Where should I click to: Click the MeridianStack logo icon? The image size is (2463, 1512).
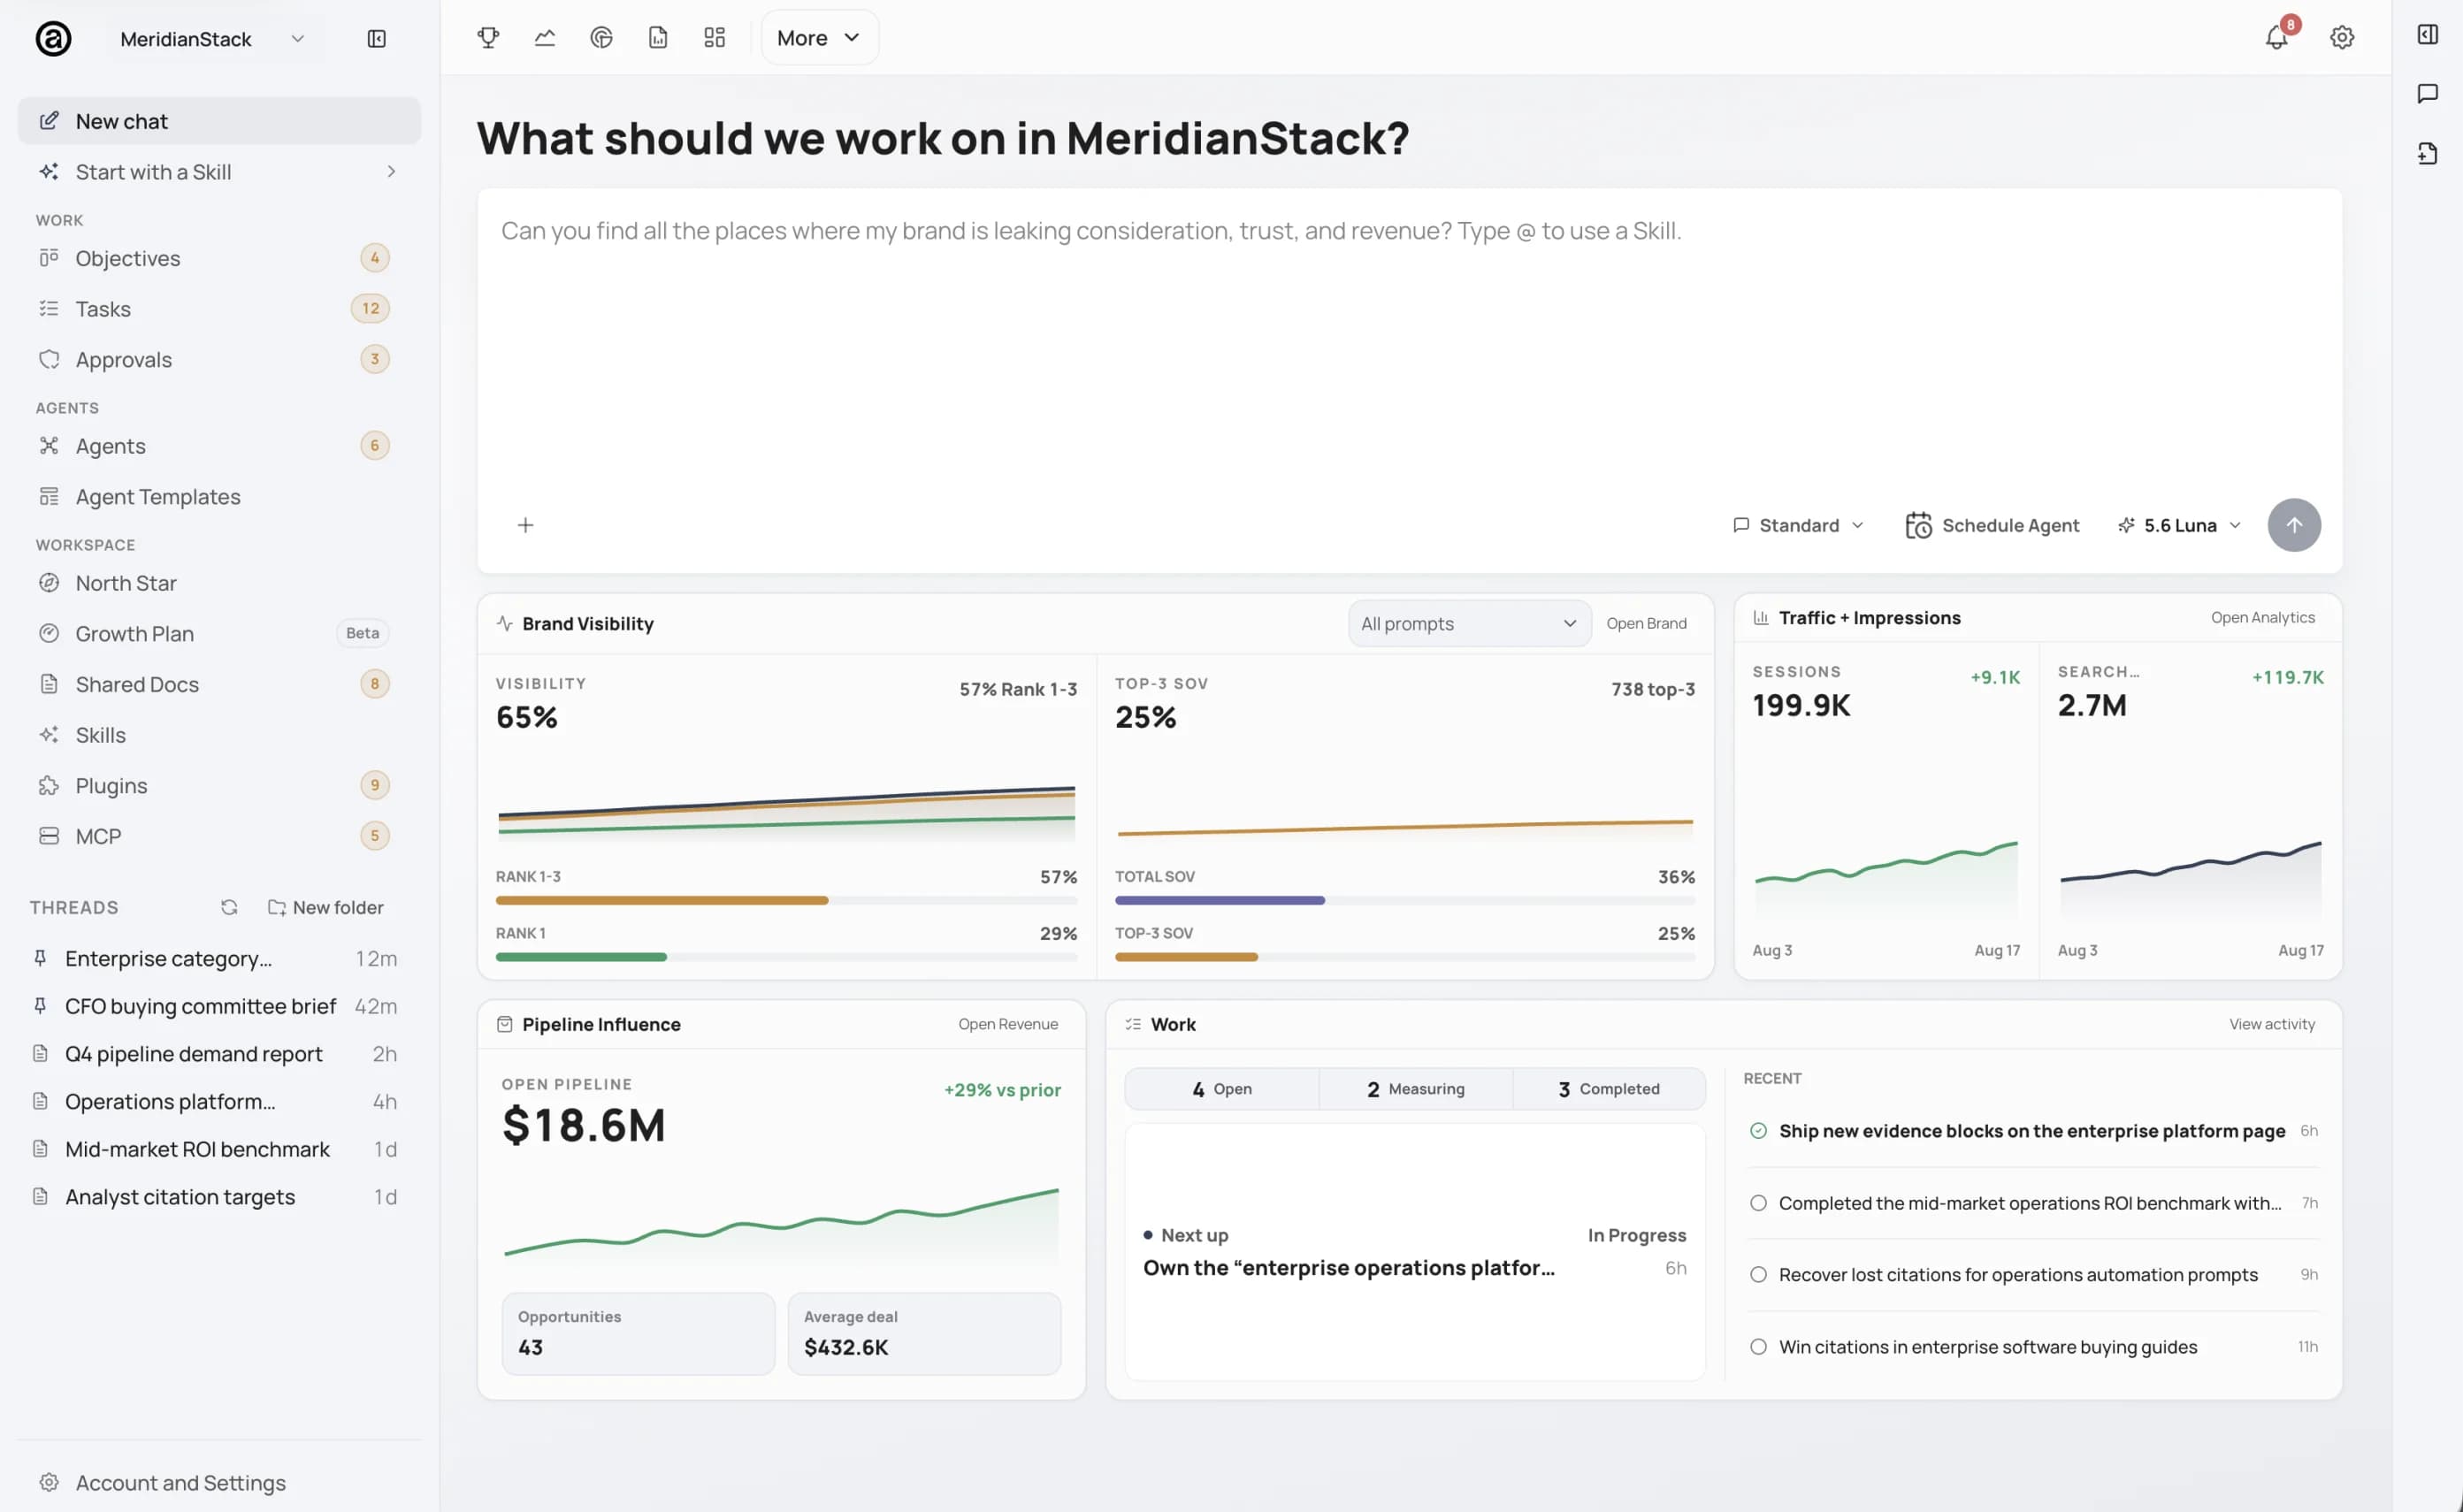53,38
